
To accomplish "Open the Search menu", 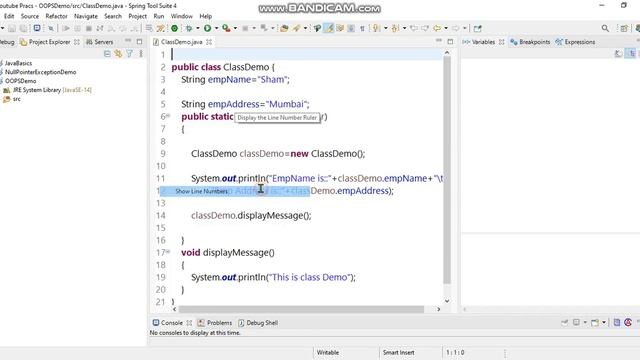I will point(113,16).
